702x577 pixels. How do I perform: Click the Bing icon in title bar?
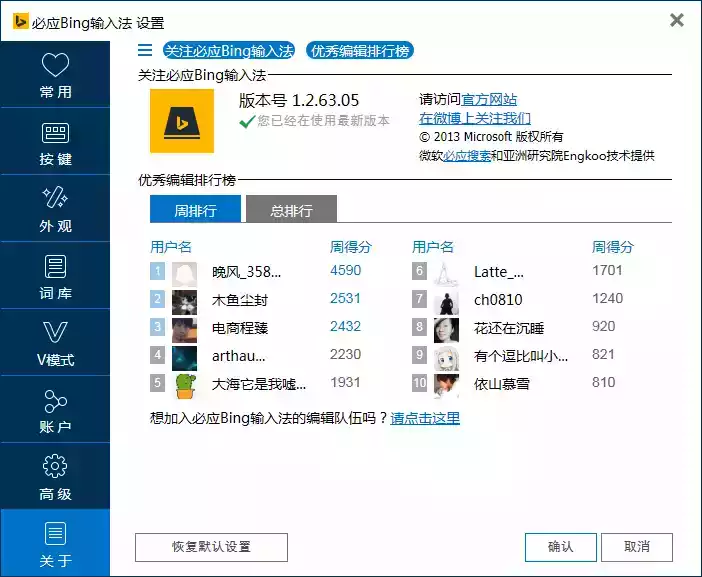click(x=20, y=21)
